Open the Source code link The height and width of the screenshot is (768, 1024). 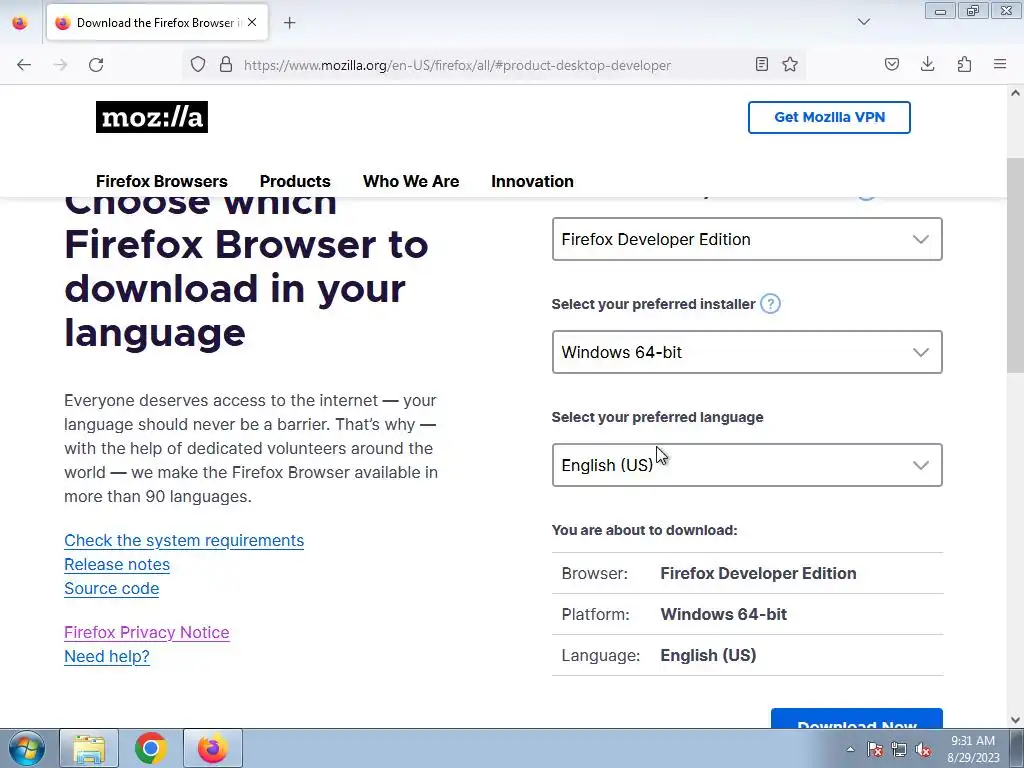point(112,589)
